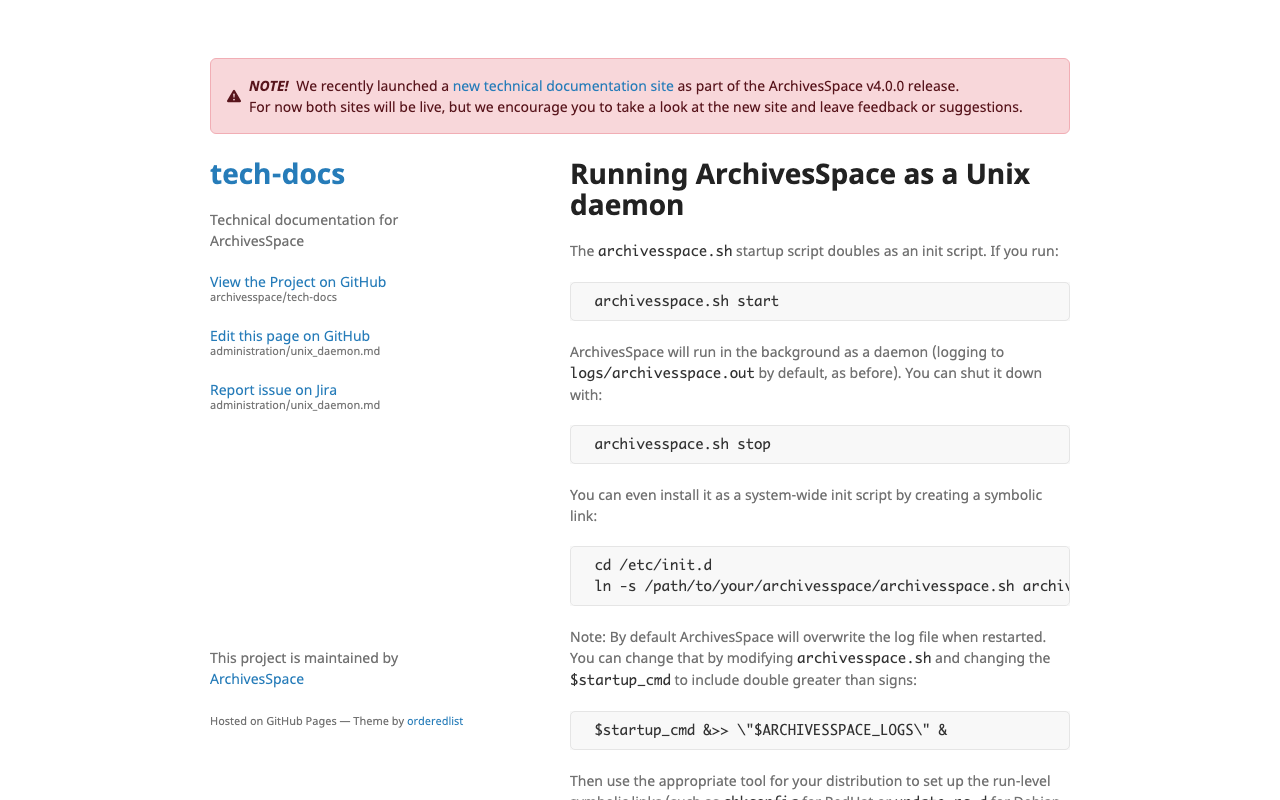Screen dimensions: 1280x800
Task: Click the warning triangle icon in the note banner
Action: pyautogui.click(x=233, y=95)
